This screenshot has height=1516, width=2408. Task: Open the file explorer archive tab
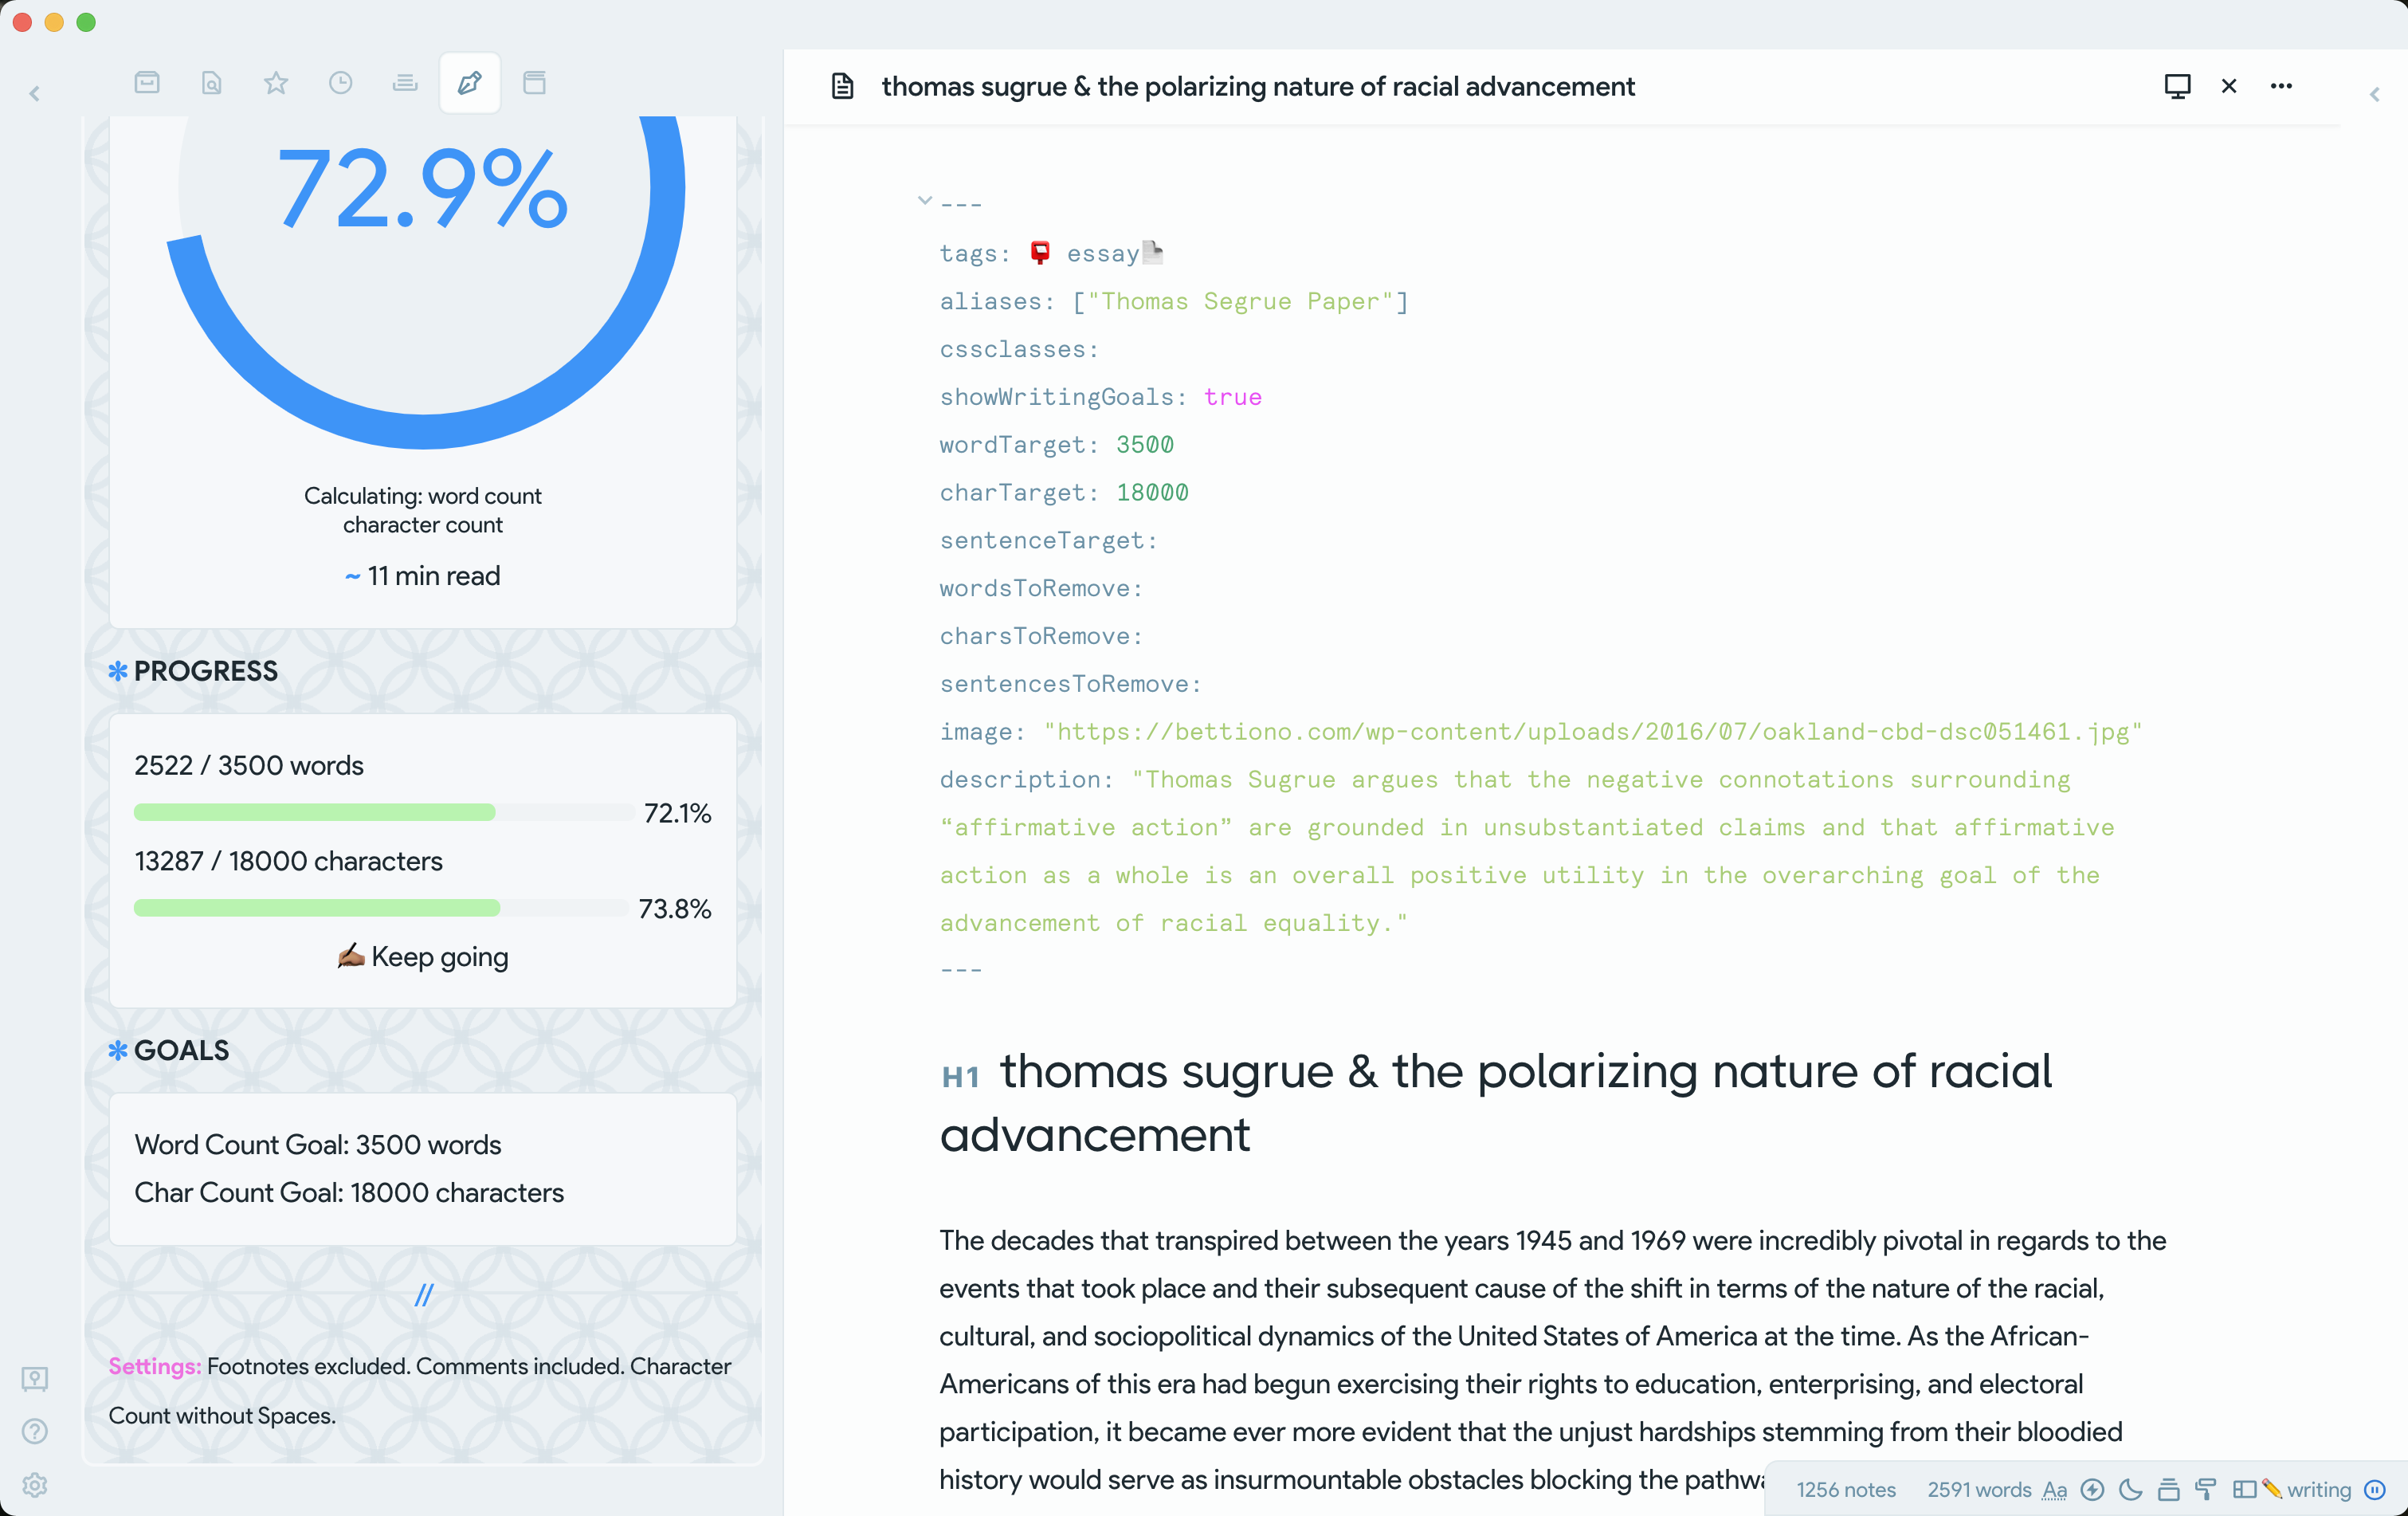coord(147,83)
